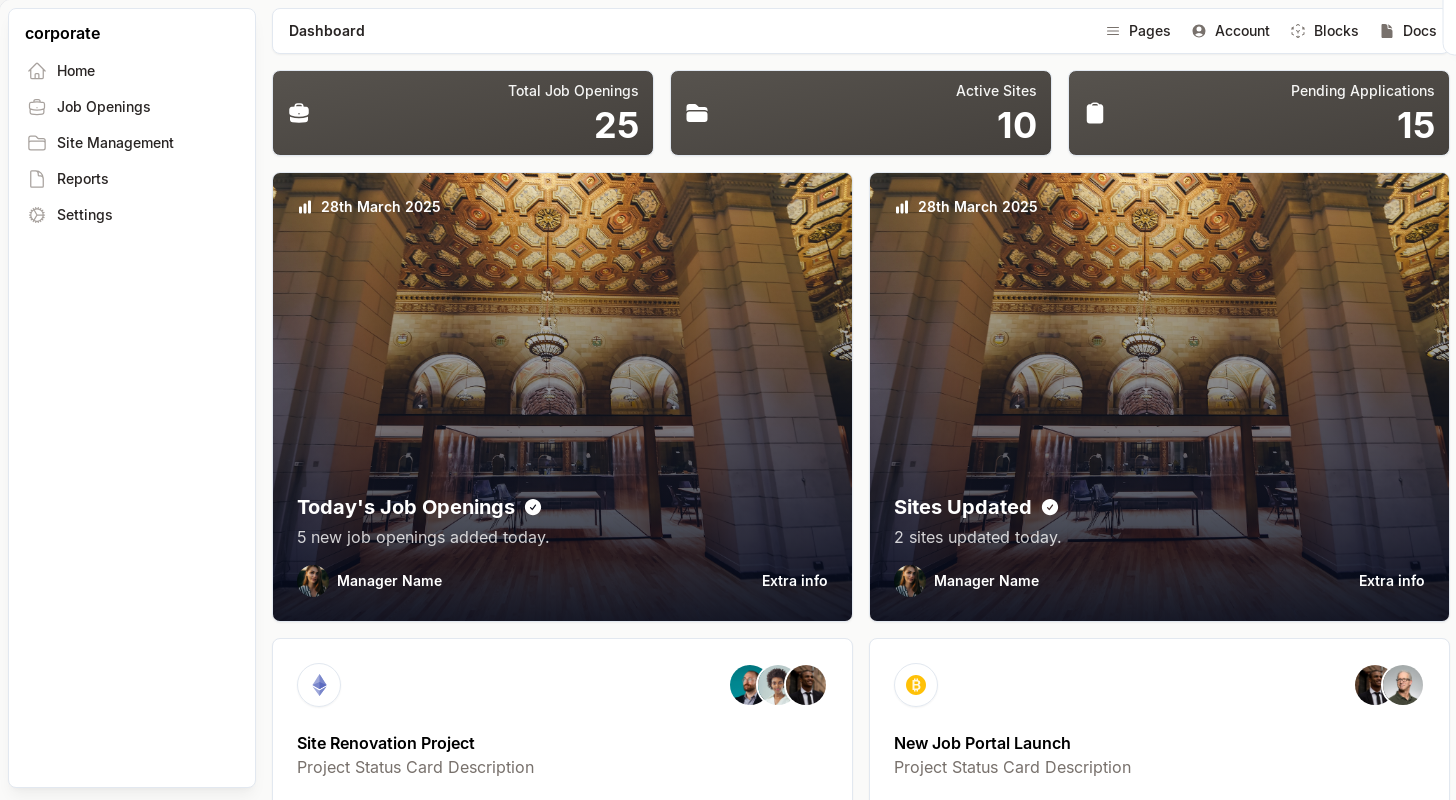Click manager avatar on Today's Job Openings card

pos(313,581)
